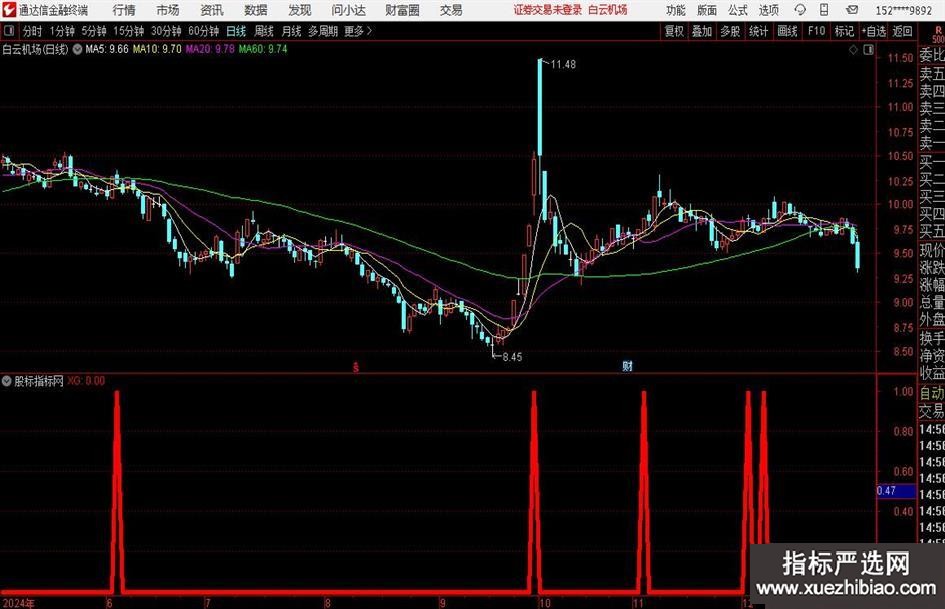Select the 月线 monthly period tab
The height and width of the screenshot is (609, 945).
(x=291, y=31)
